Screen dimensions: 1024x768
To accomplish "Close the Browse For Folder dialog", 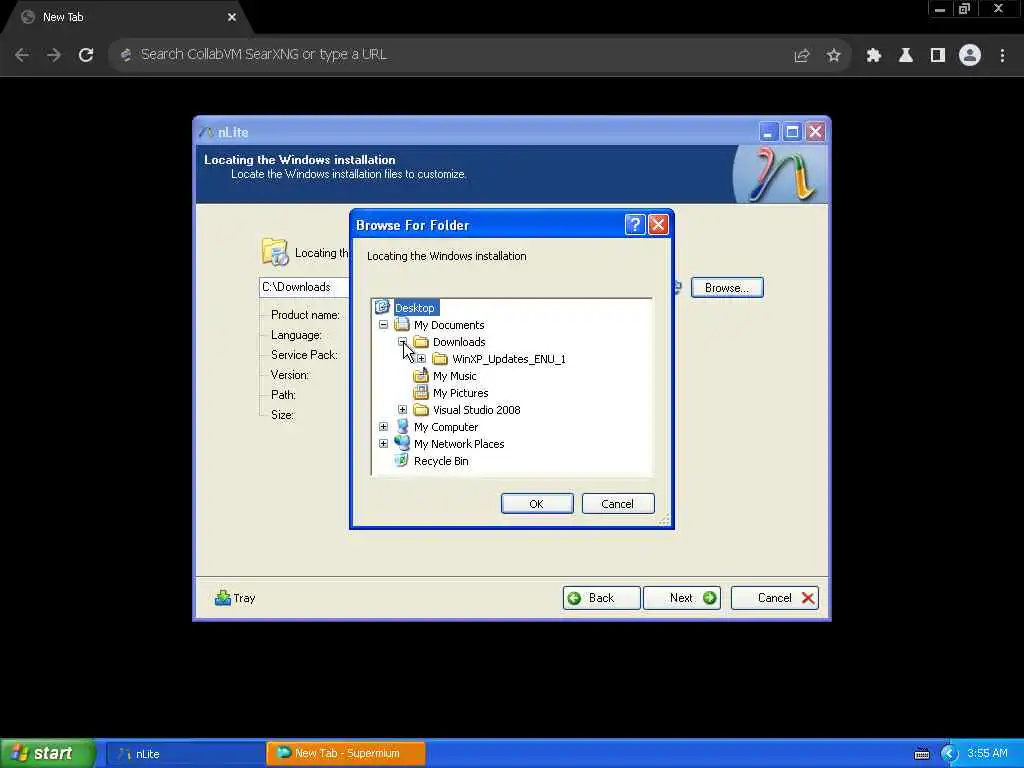I will click(x=658, y=225).
